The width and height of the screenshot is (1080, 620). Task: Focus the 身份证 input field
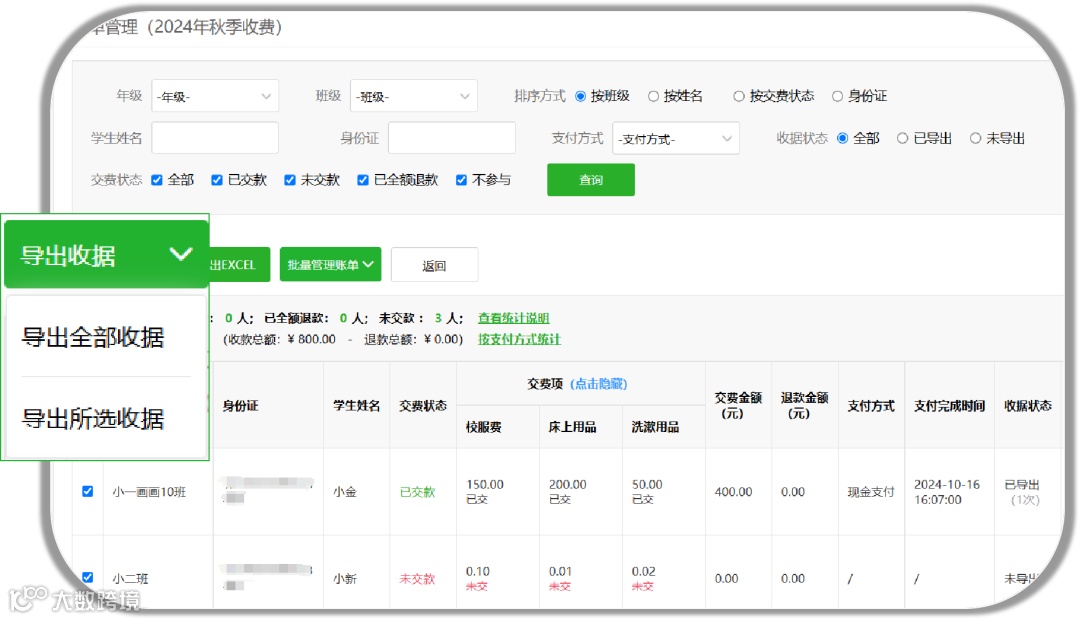click(452, 138)
